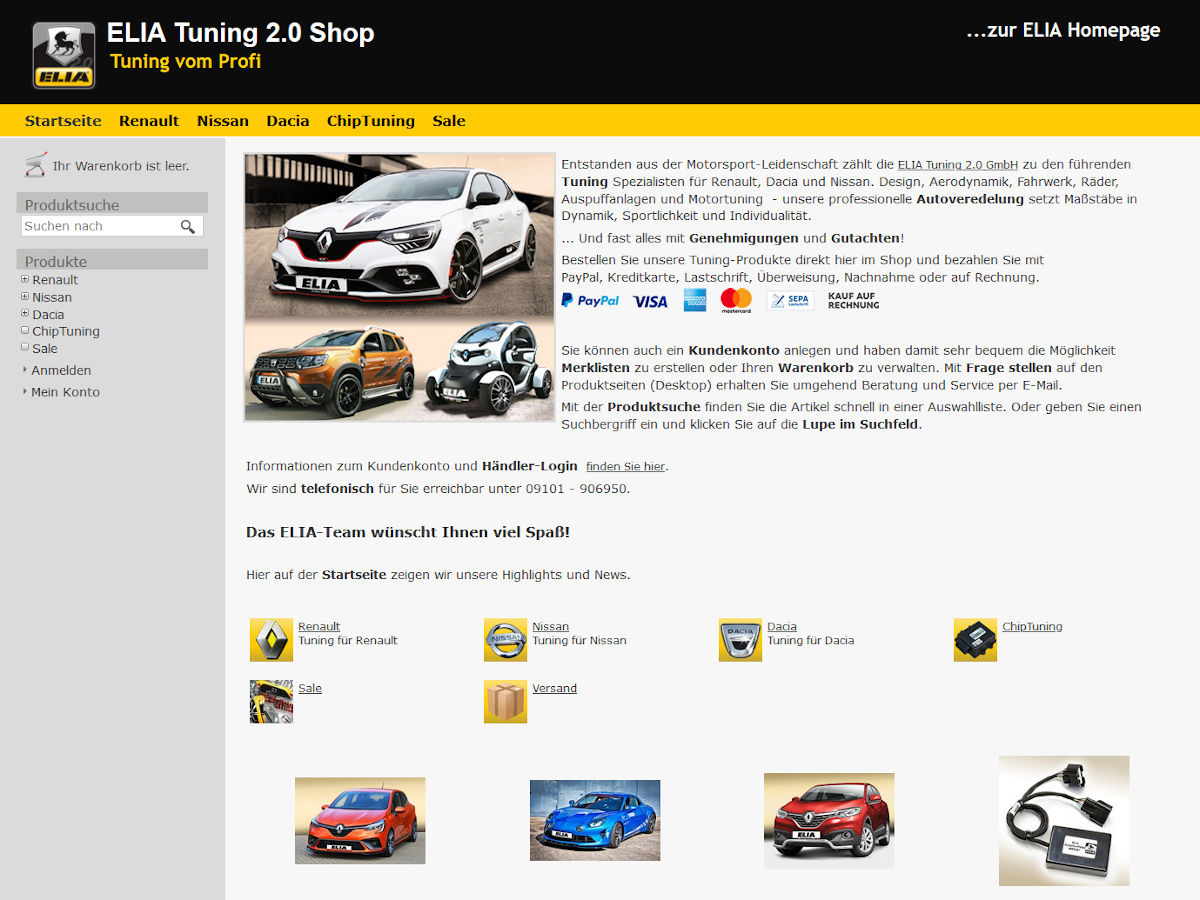Select Dacia in the Produkte tree
Image resolution: width=1200 pixels, height=900 pixels.
(x=48, y=314)
